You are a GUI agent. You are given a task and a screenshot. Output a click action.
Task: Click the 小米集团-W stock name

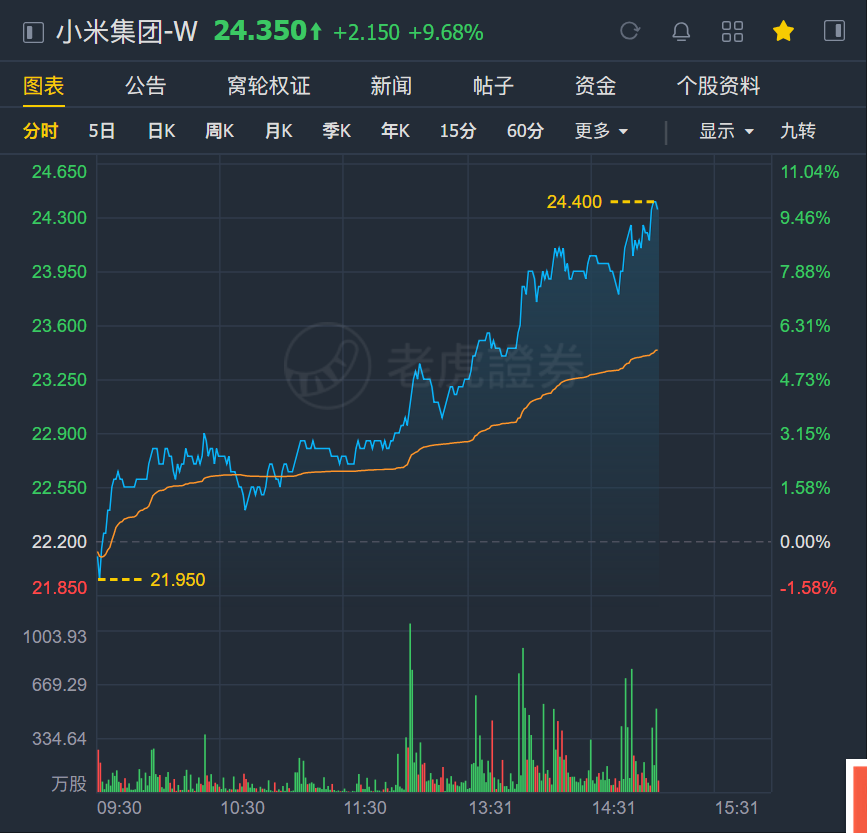pyautogui.click(x=127, y=32)
